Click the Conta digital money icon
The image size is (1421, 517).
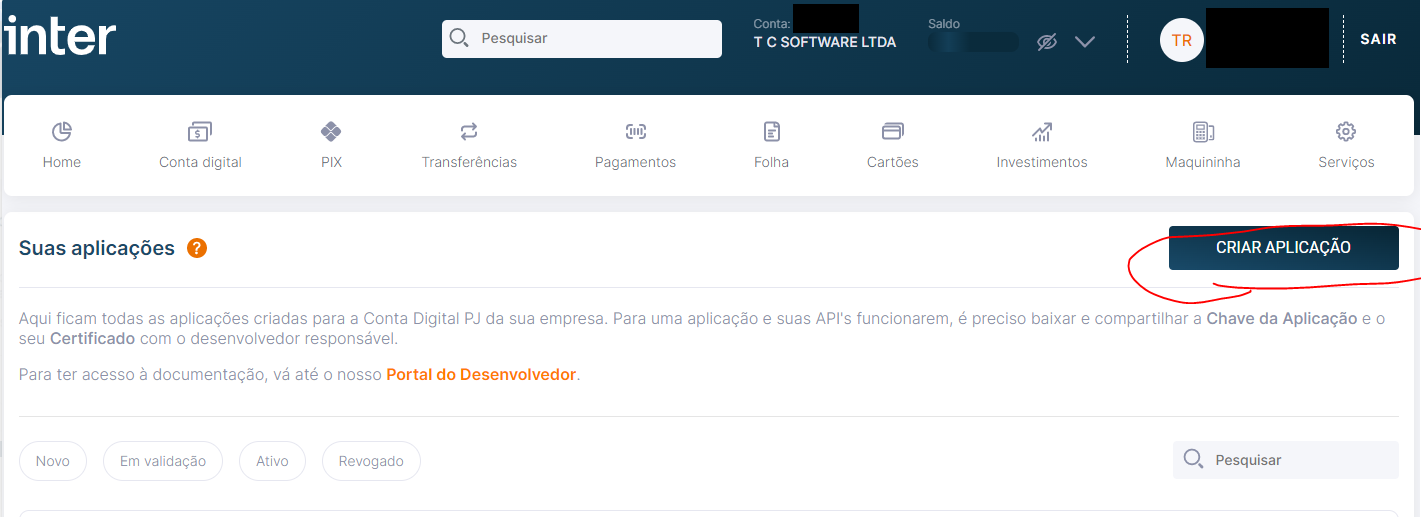tap(200, 131)
